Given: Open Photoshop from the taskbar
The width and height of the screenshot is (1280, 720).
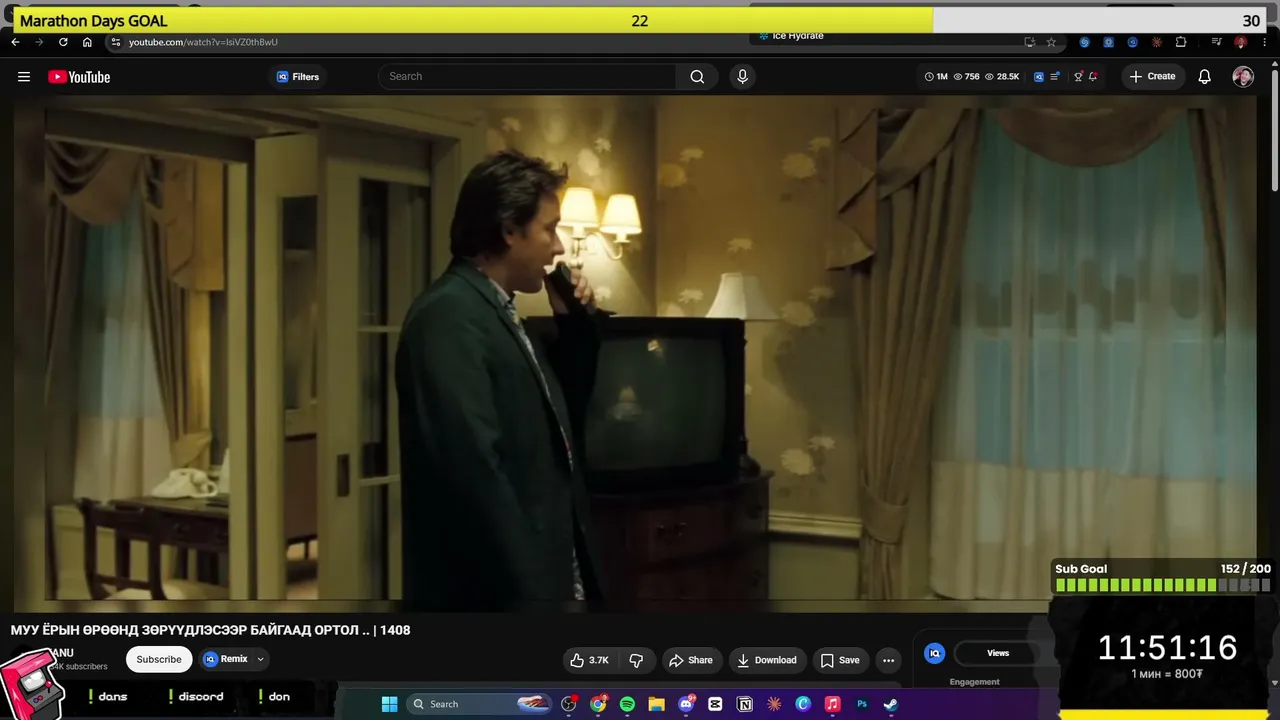Looking at the screenshot, I should [861, 704].
